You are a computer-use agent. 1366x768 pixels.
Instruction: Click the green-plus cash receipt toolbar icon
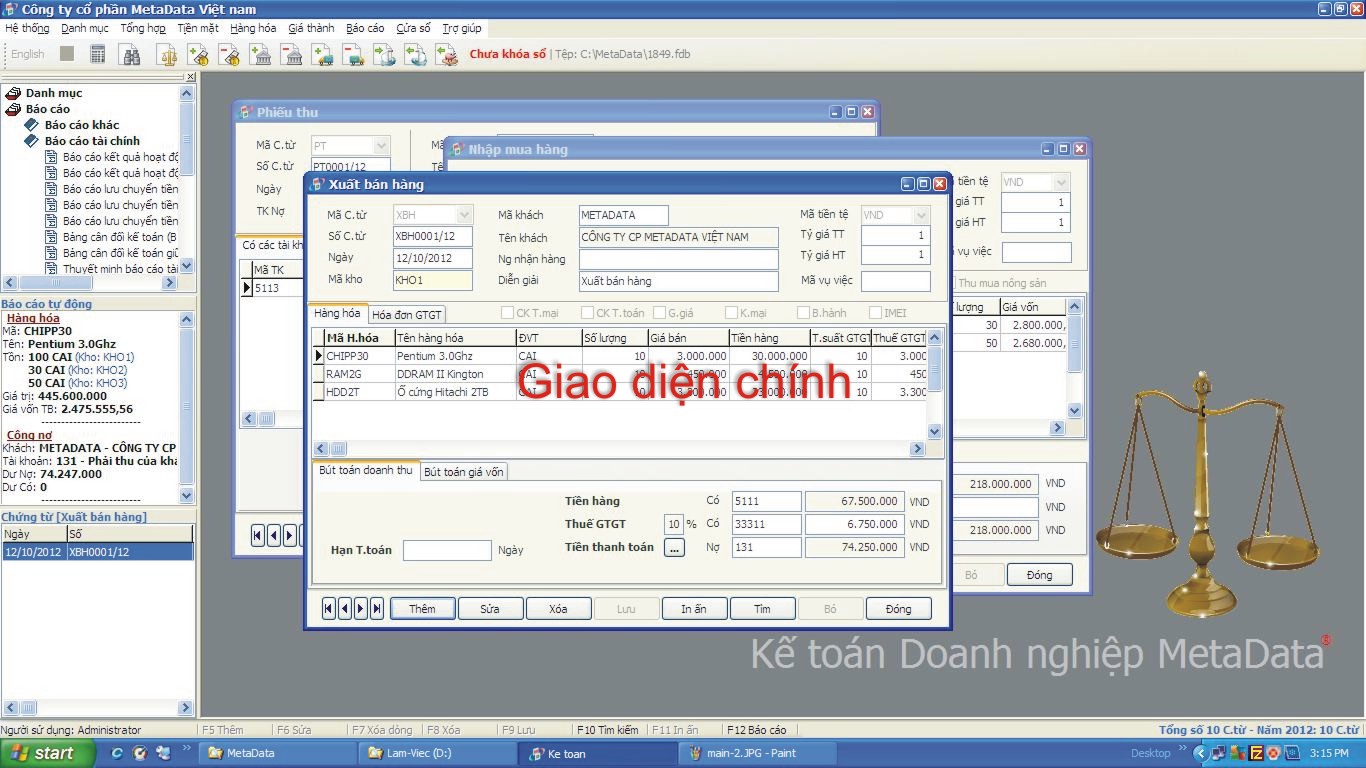198,55
